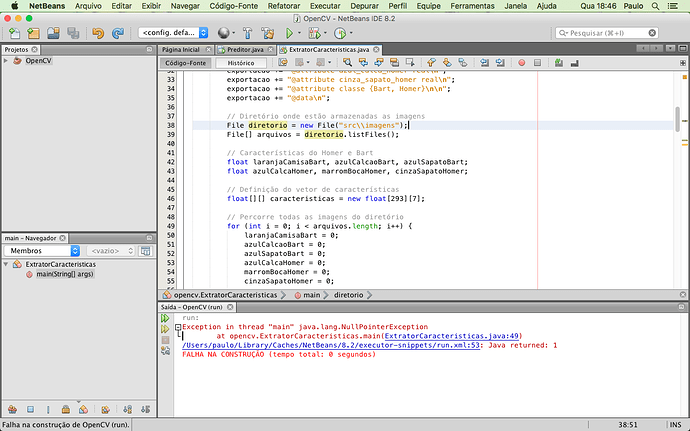Undo the last edit with the toolbar arrow

click(98, 33)
